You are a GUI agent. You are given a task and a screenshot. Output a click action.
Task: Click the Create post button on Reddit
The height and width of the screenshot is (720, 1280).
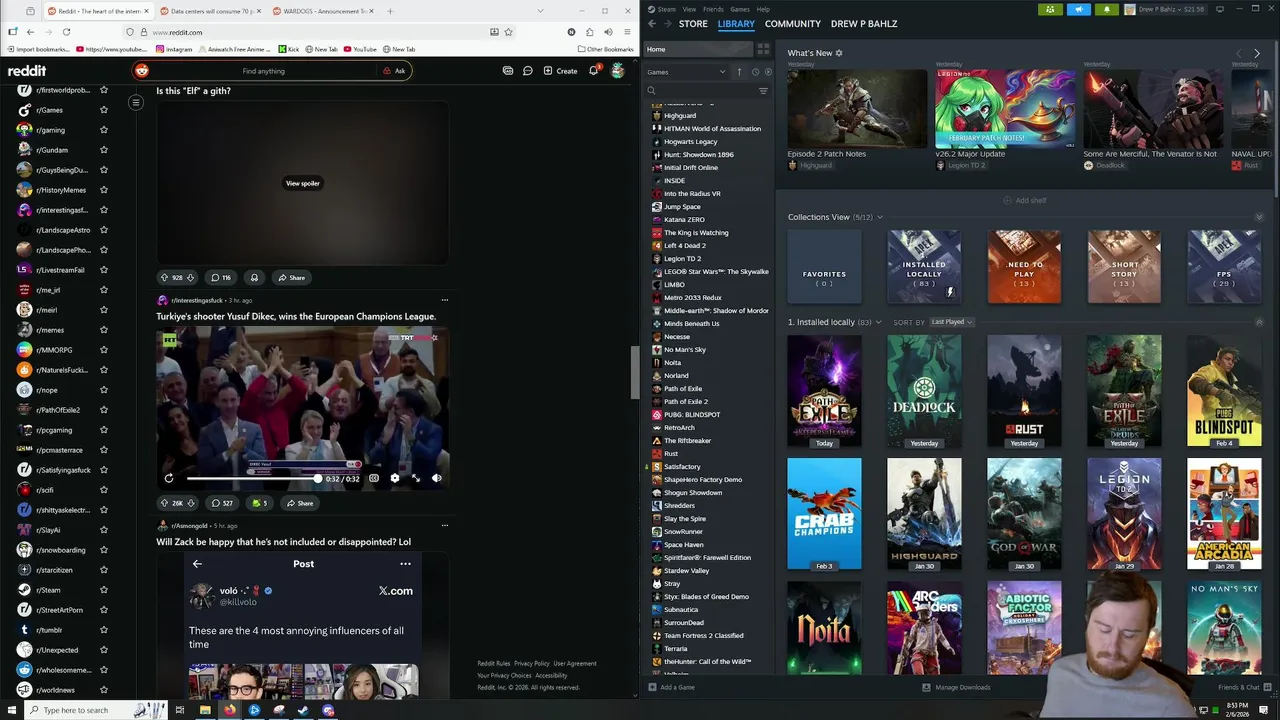(x=560, y=71)
